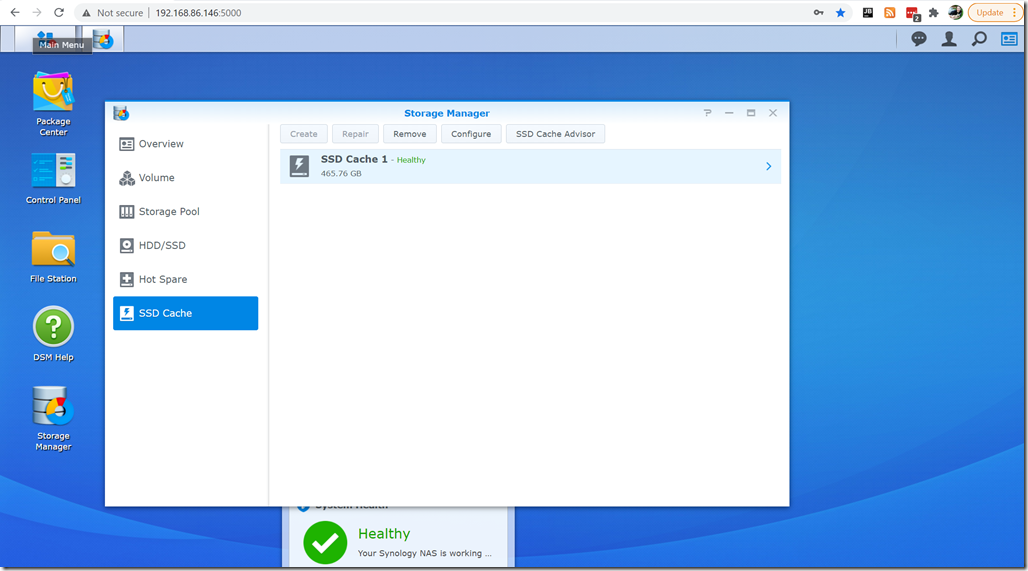
Task: Click Chrome Update button
Action: (995, 12)
